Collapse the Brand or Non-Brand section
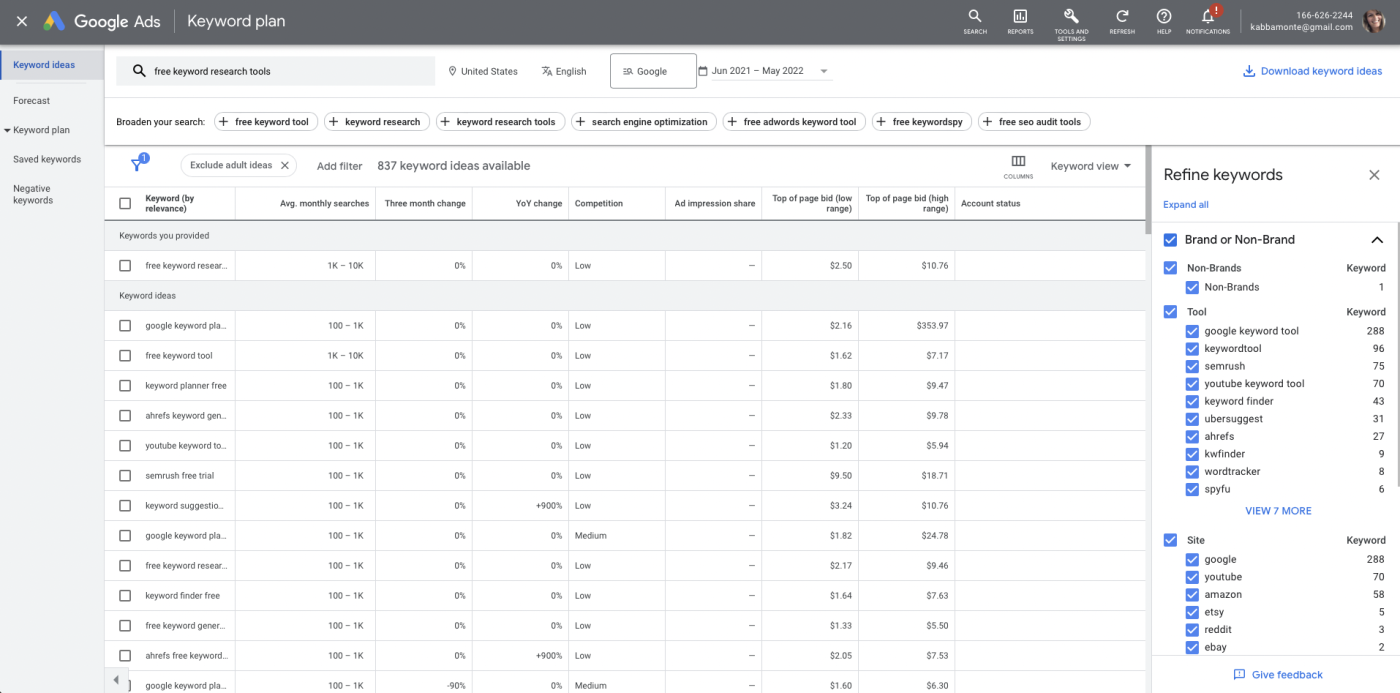The image size is (1400, 693). [1376, 240]
